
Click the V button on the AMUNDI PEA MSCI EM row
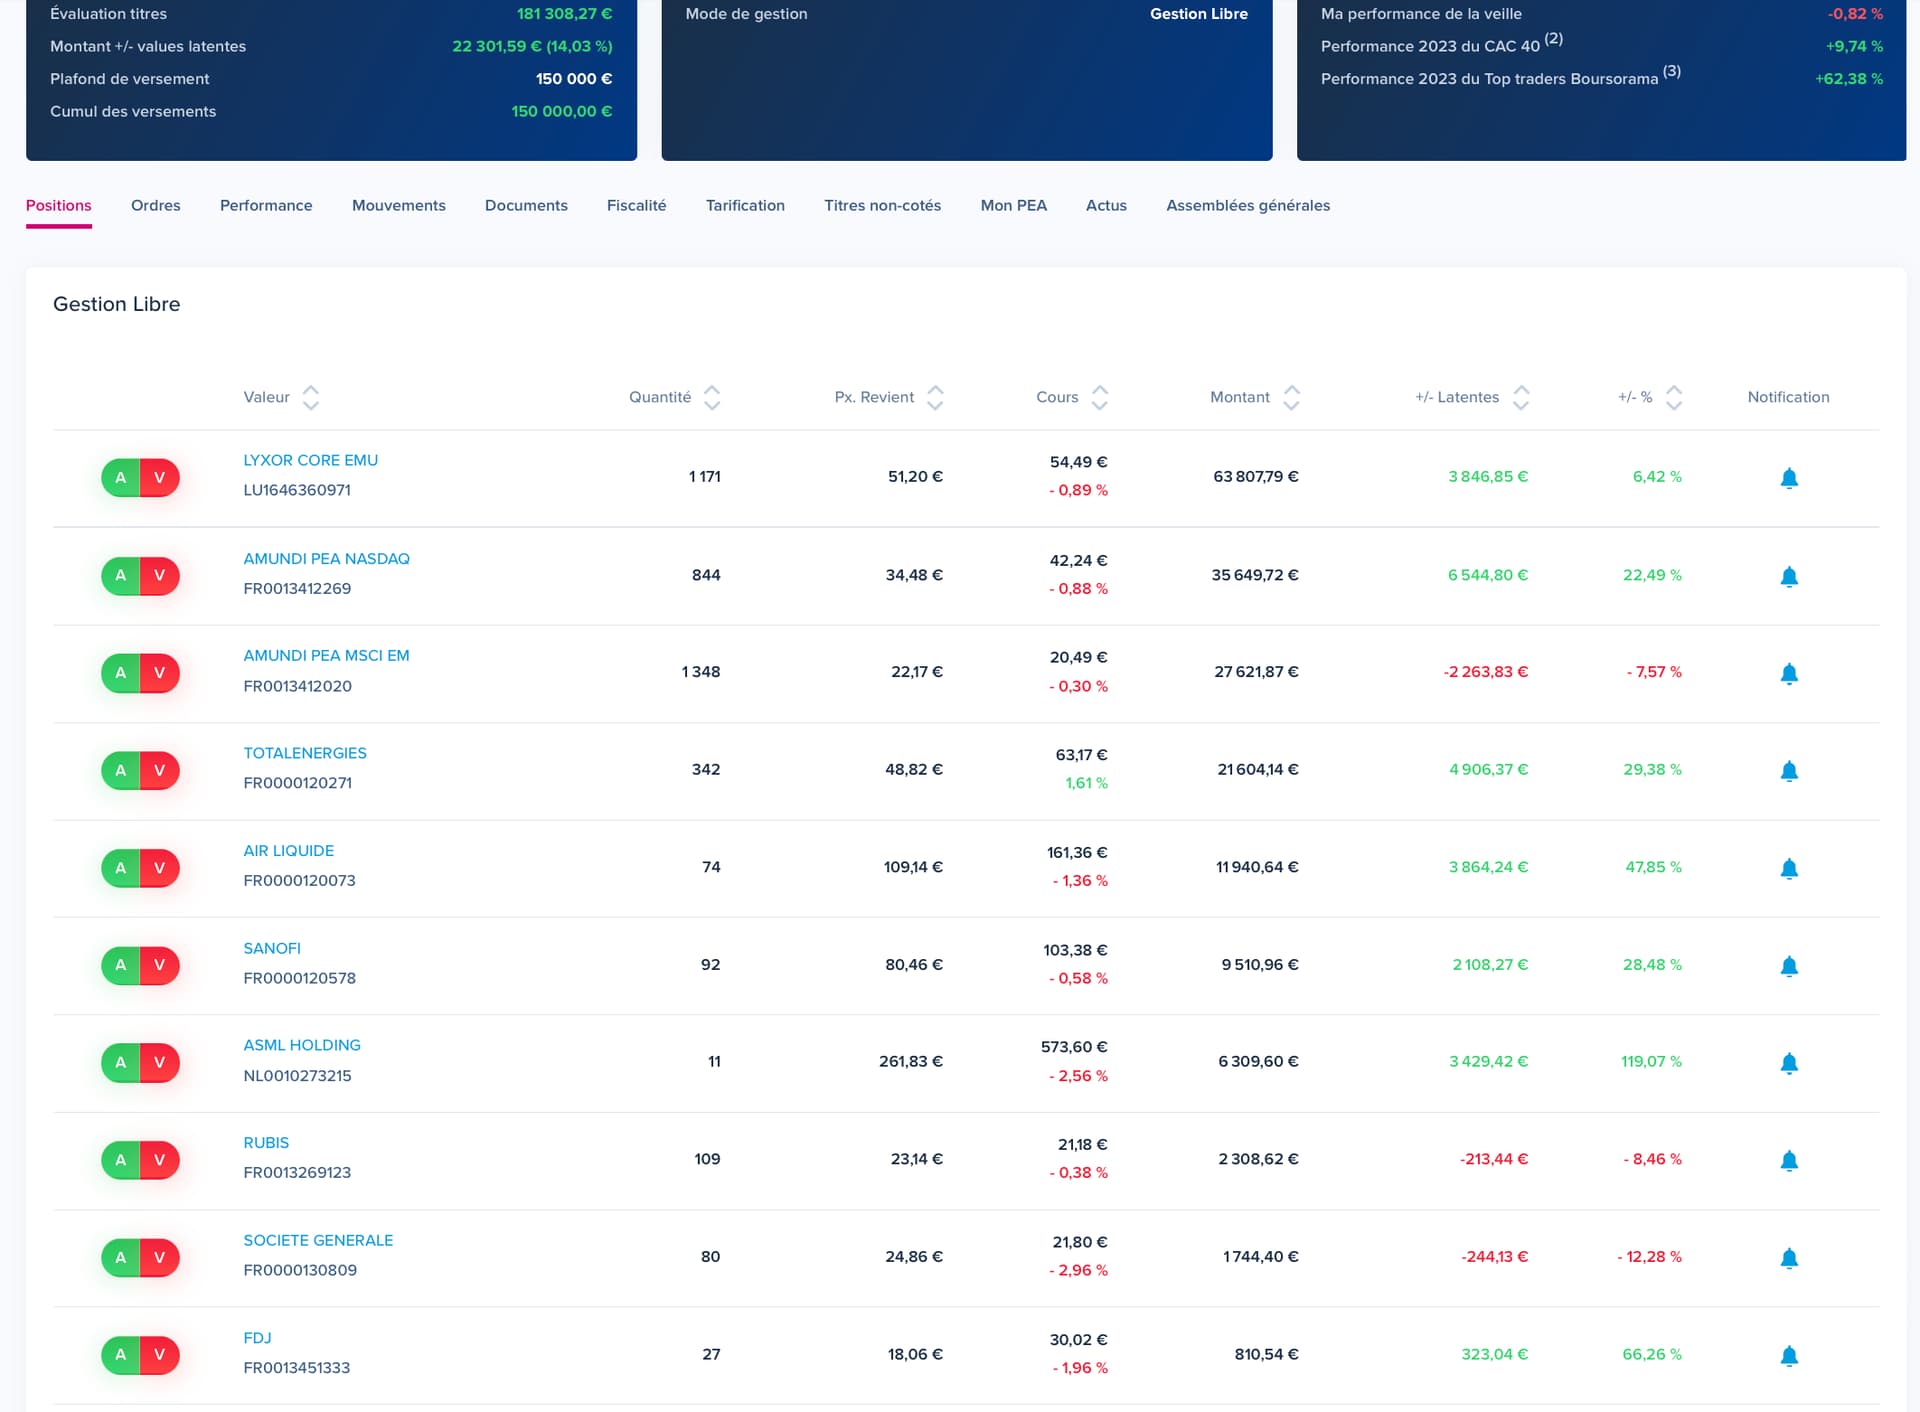pyautogui.click(x=159, y=672)
